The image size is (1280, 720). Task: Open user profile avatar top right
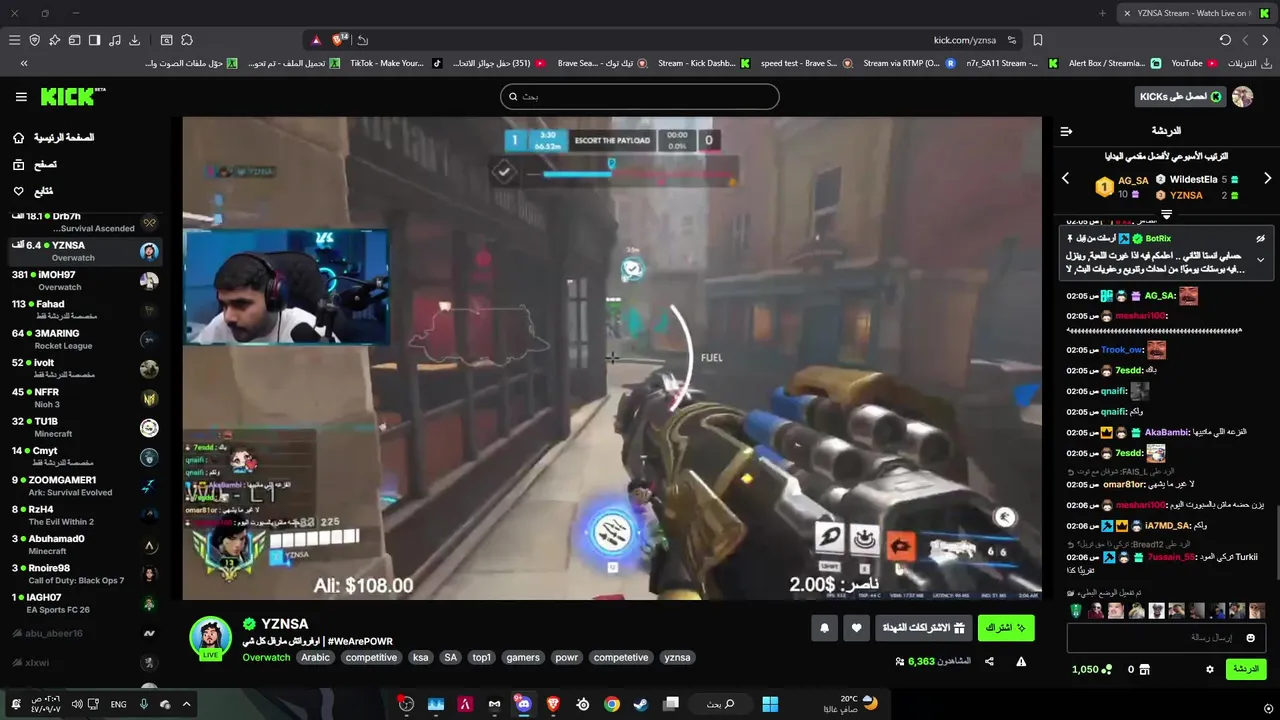(x=1242, y=97)
